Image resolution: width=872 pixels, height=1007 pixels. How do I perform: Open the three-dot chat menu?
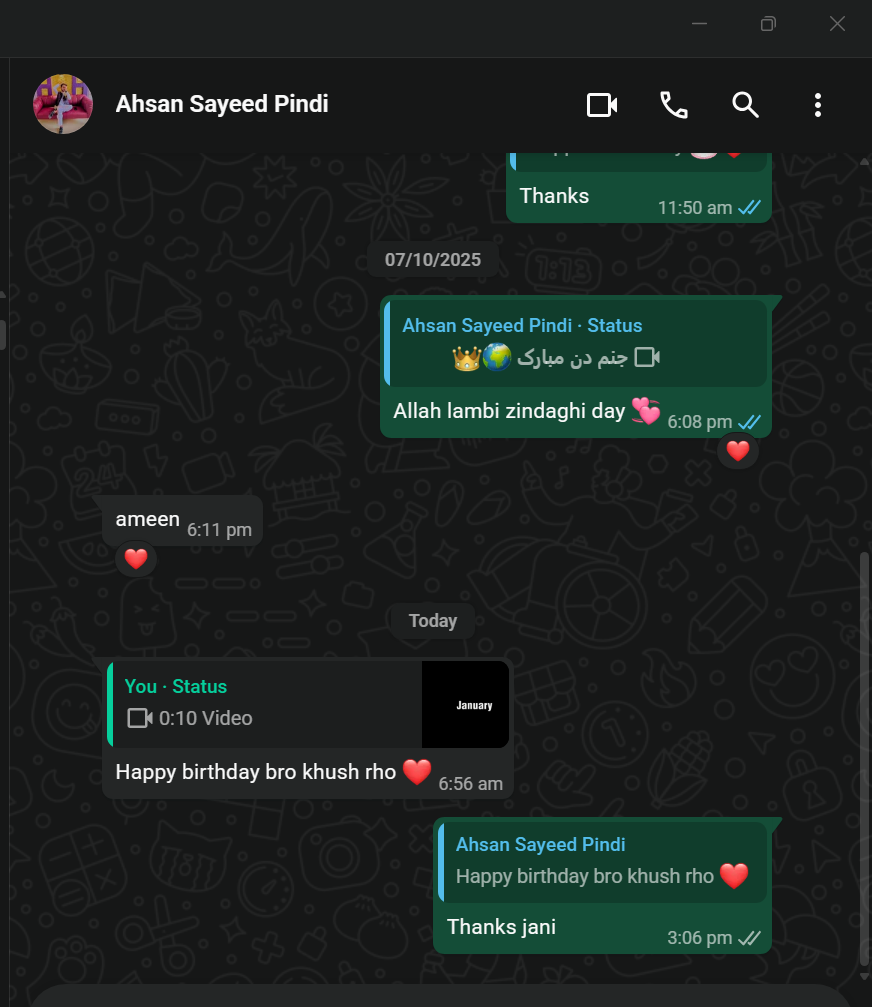tap(817, 105)
